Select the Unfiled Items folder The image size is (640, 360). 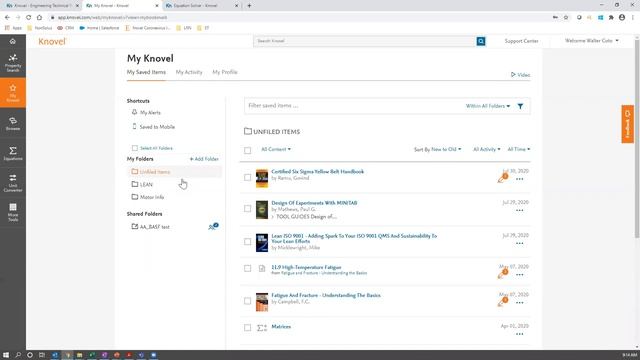click(x=175, y=172)
